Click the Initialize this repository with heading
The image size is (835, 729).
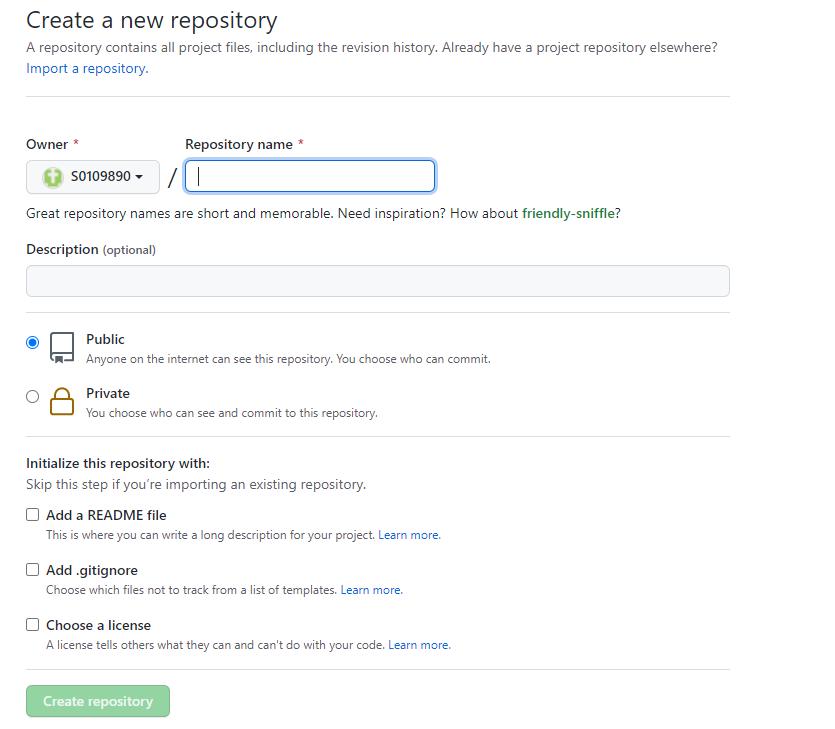point(118,463)
